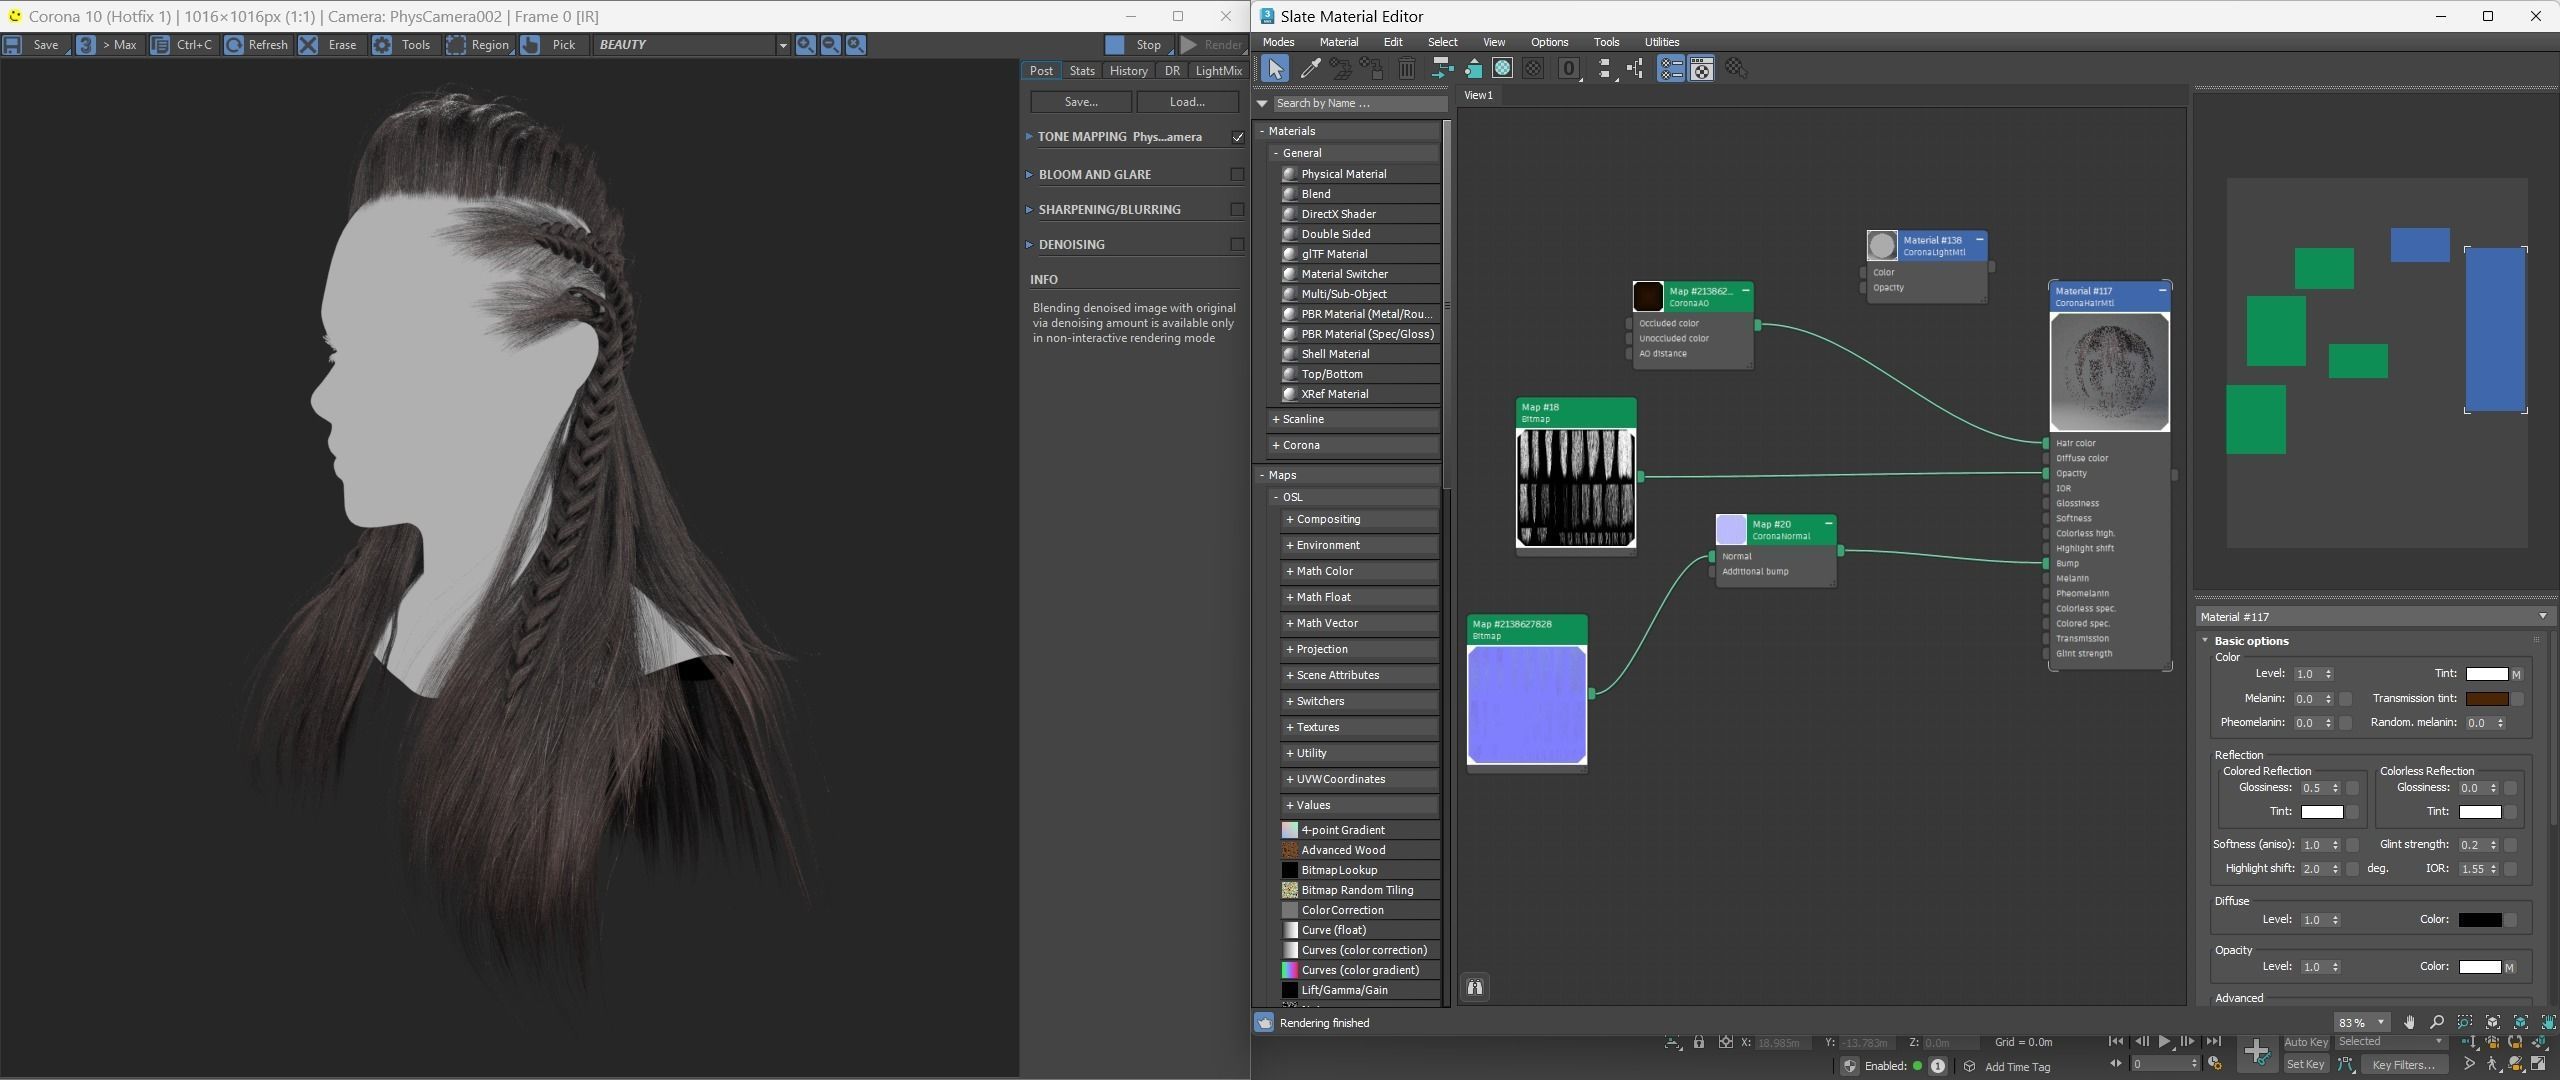Viewport: 2560px width, 1080px height.
Task: Toggle Colored Reflection Glossiness map slot
Action: (x=2353, y=788)
